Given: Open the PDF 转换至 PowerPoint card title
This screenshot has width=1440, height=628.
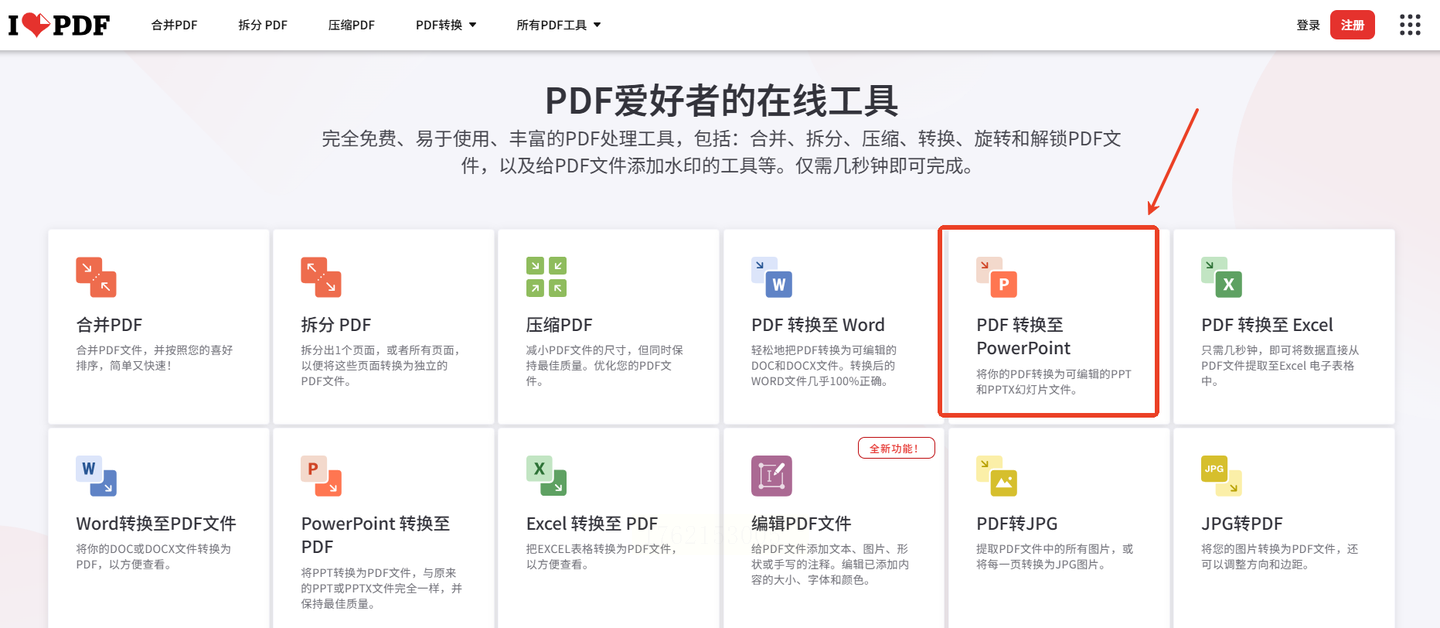Looking at the screenshot, I should [1023, 336].
